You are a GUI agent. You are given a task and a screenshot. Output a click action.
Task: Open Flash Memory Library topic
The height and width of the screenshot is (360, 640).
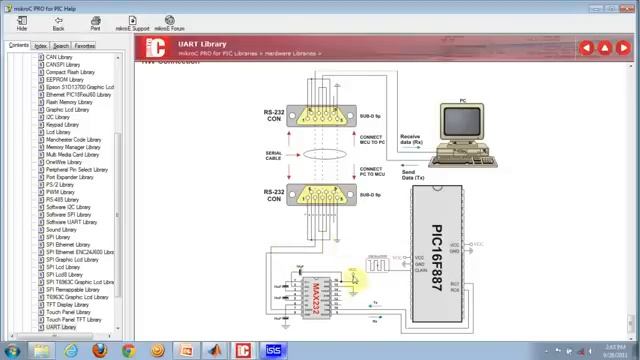69,102
